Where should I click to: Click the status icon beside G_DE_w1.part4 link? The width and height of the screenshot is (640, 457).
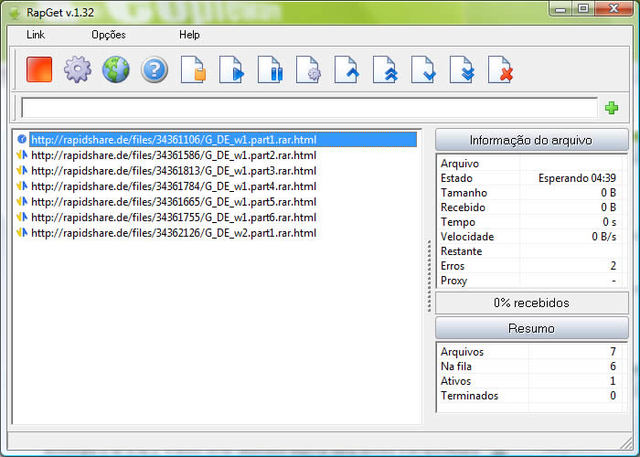point(22,186)
